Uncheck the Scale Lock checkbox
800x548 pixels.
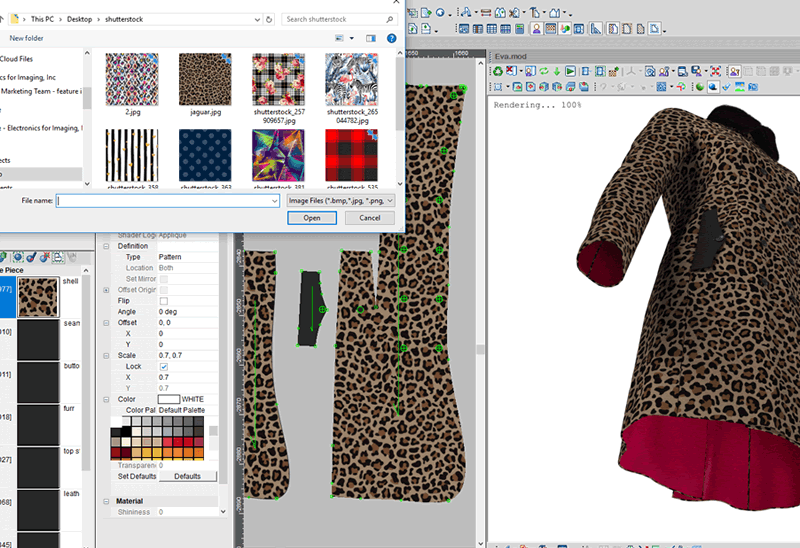click(x=164, y=366)
